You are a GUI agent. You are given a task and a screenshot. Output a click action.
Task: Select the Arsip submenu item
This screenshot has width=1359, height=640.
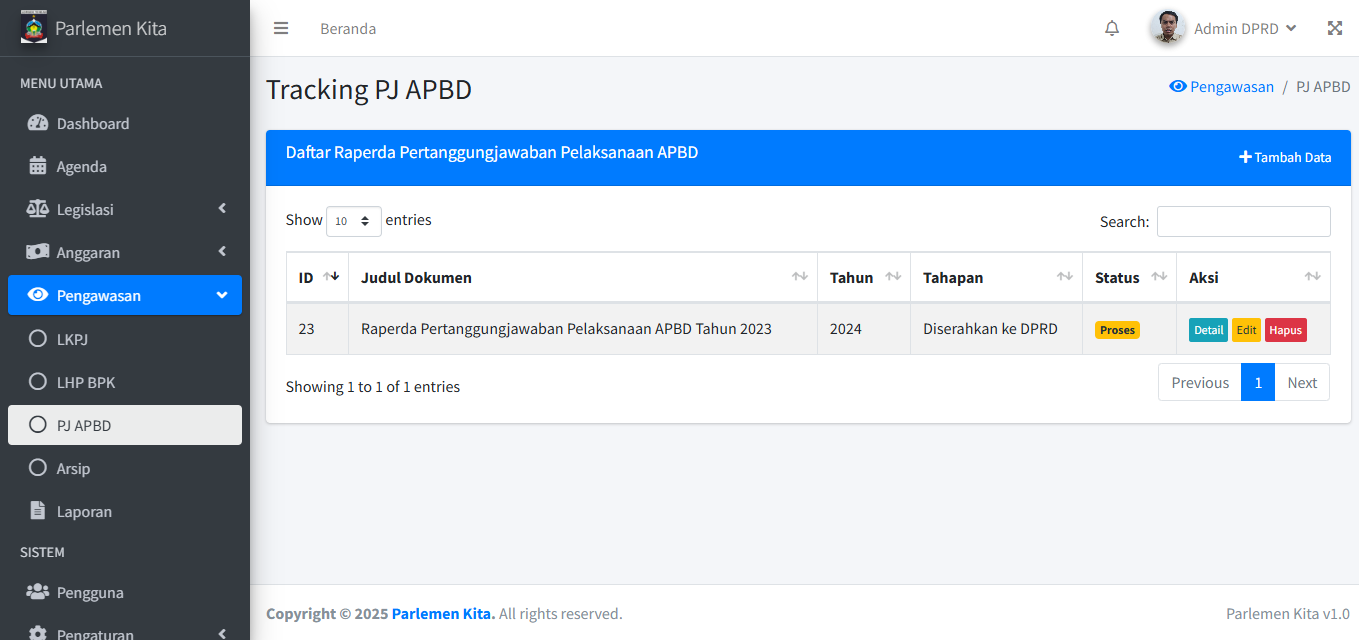tap(73, 468)
